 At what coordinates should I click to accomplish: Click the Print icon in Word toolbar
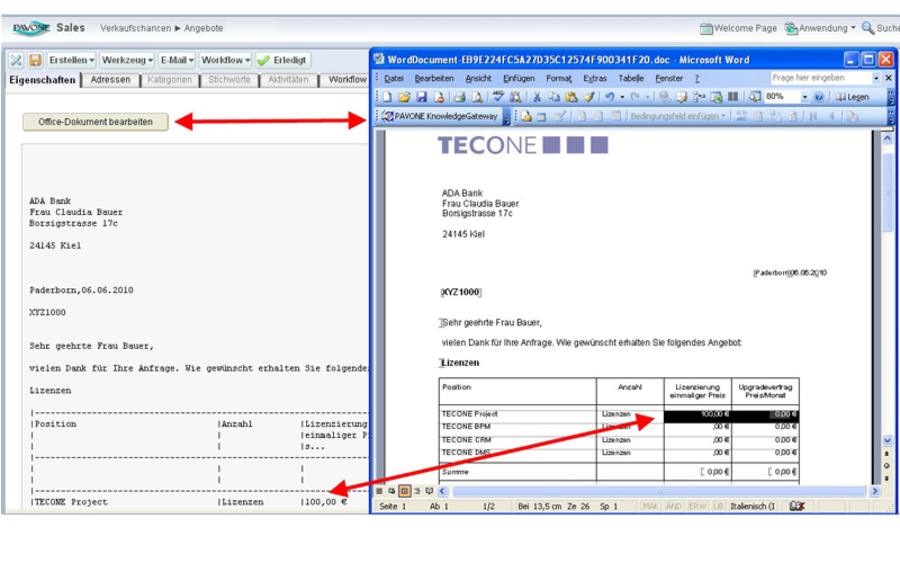point(460,97)
